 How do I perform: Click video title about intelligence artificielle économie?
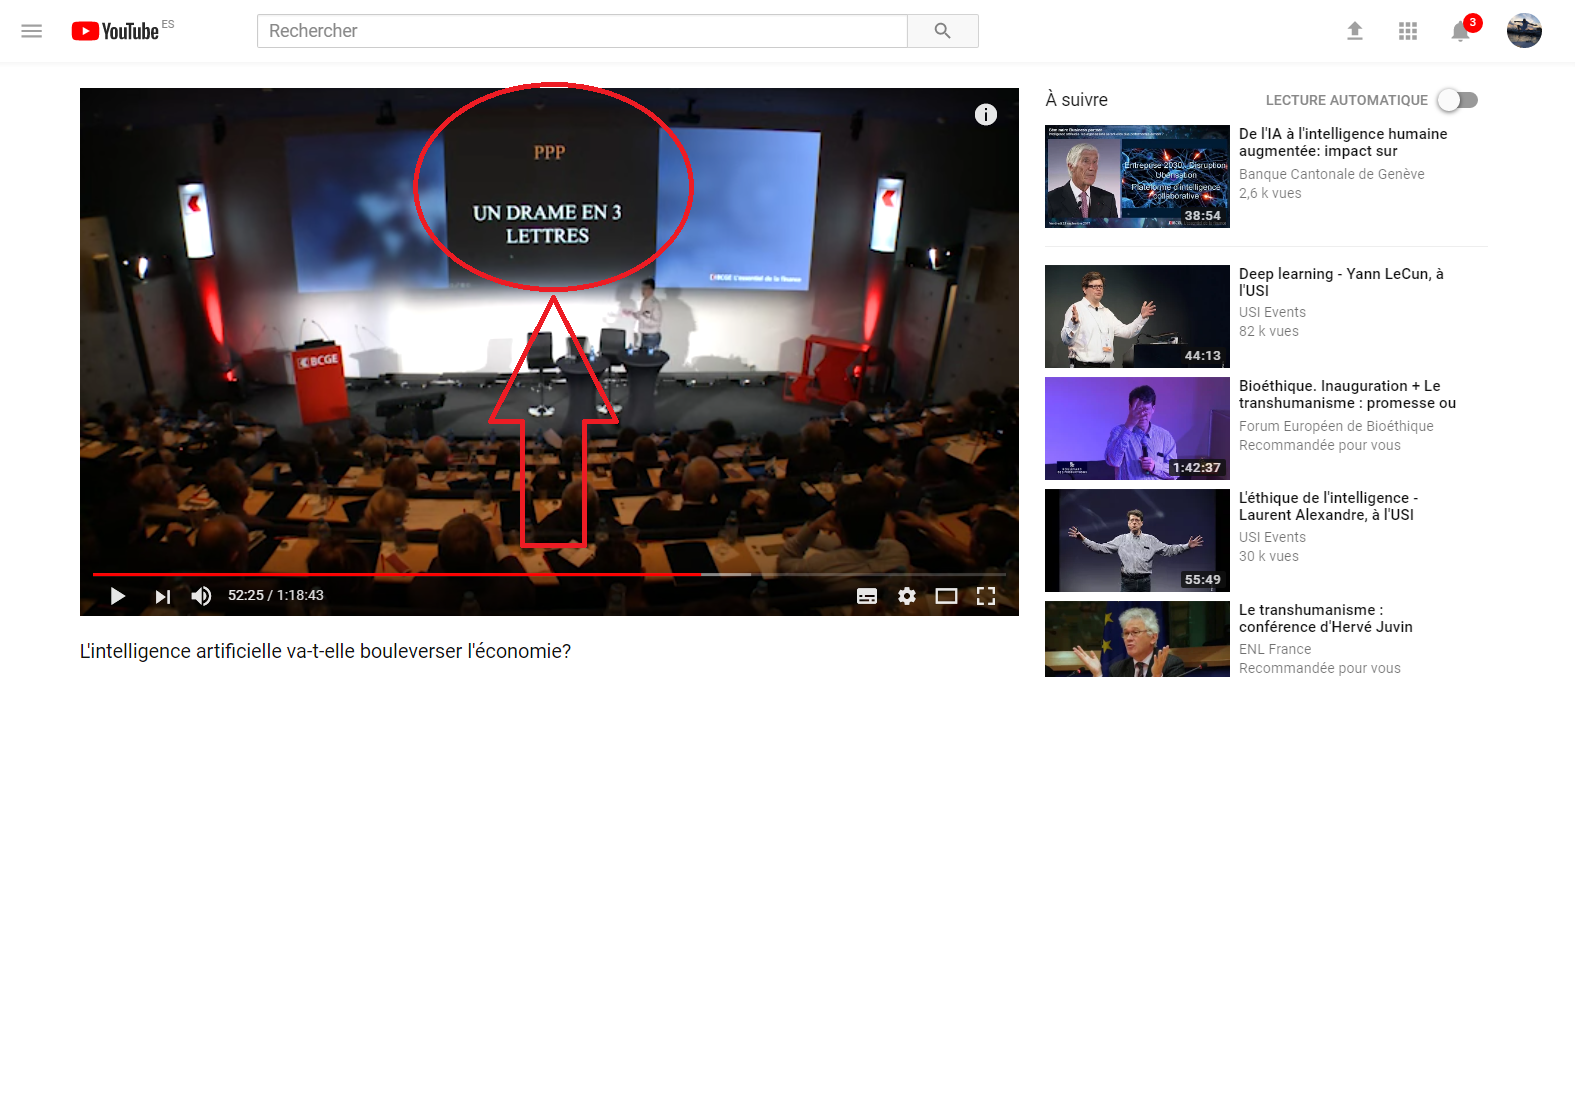325,651
